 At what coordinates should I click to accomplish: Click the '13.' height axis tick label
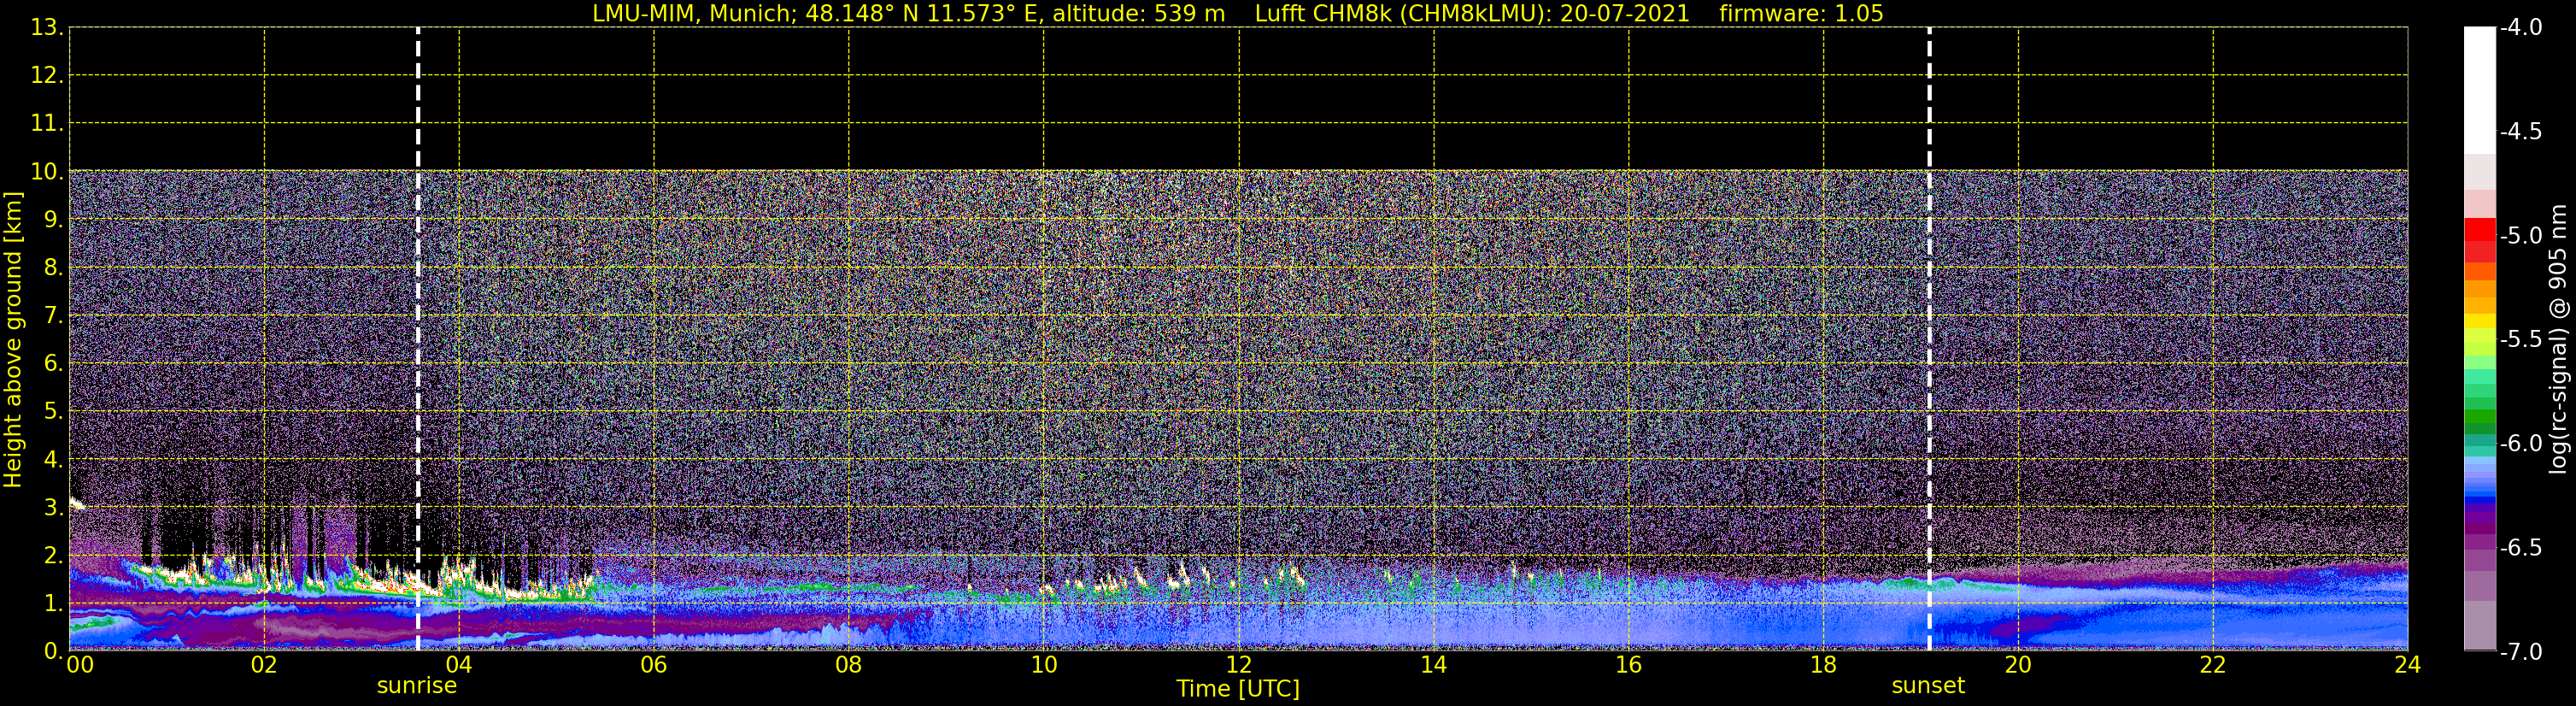[x=47, y=28]
